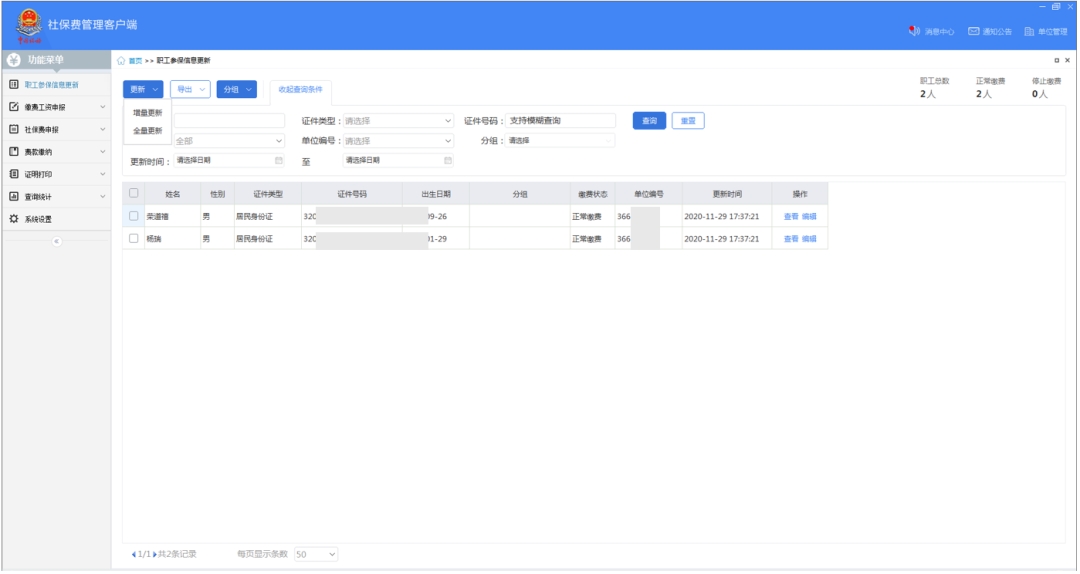1080x574 pixels.
Task: Click the 通知公告 envelope icon
Action: pyautogui.click(x=973, y=32)
